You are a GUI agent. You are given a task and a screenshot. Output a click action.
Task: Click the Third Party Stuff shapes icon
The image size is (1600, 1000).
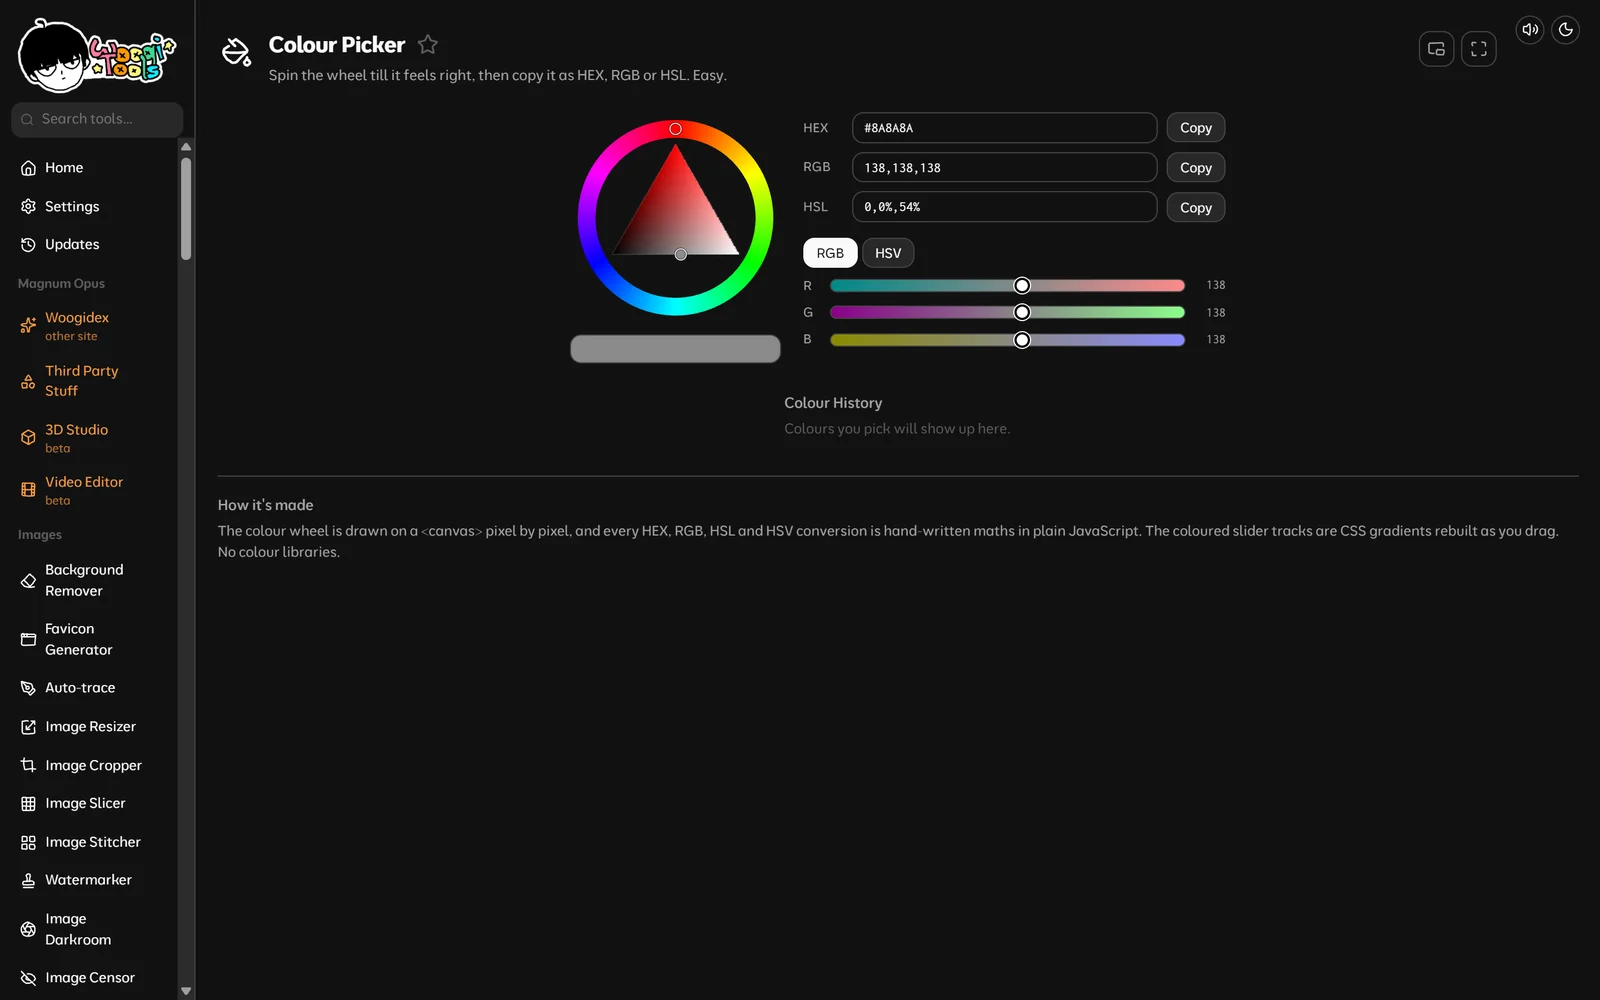click(28, 381)
